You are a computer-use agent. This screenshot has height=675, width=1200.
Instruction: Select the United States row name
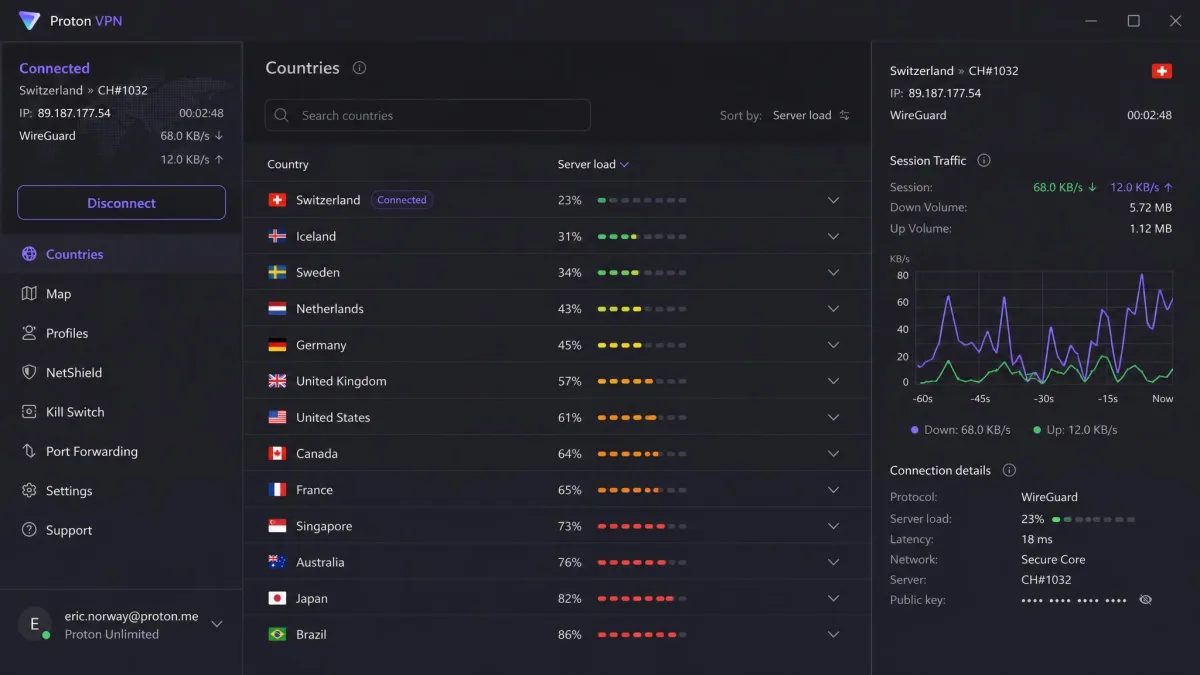(333, 417)
